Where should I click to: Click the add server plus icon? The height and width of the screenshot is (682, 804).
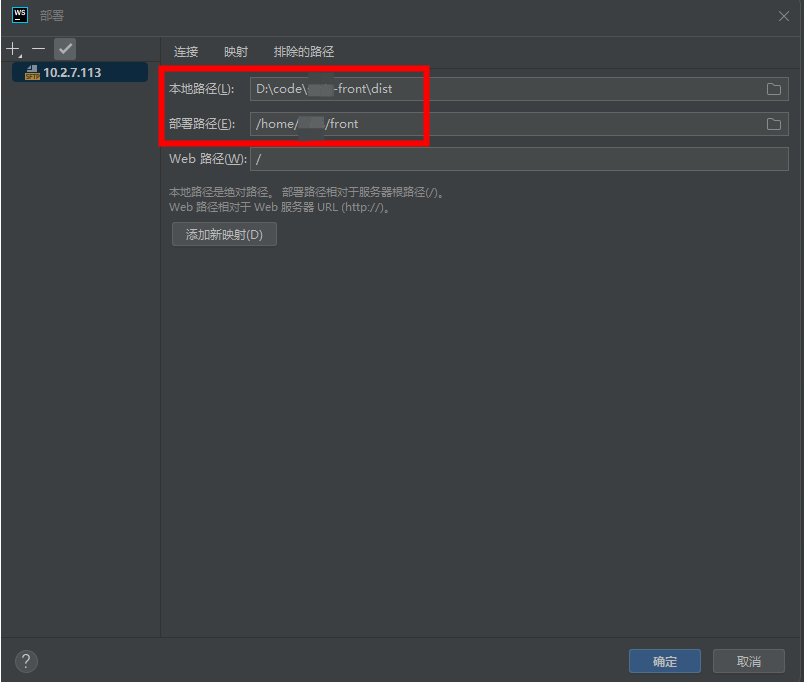13,49
